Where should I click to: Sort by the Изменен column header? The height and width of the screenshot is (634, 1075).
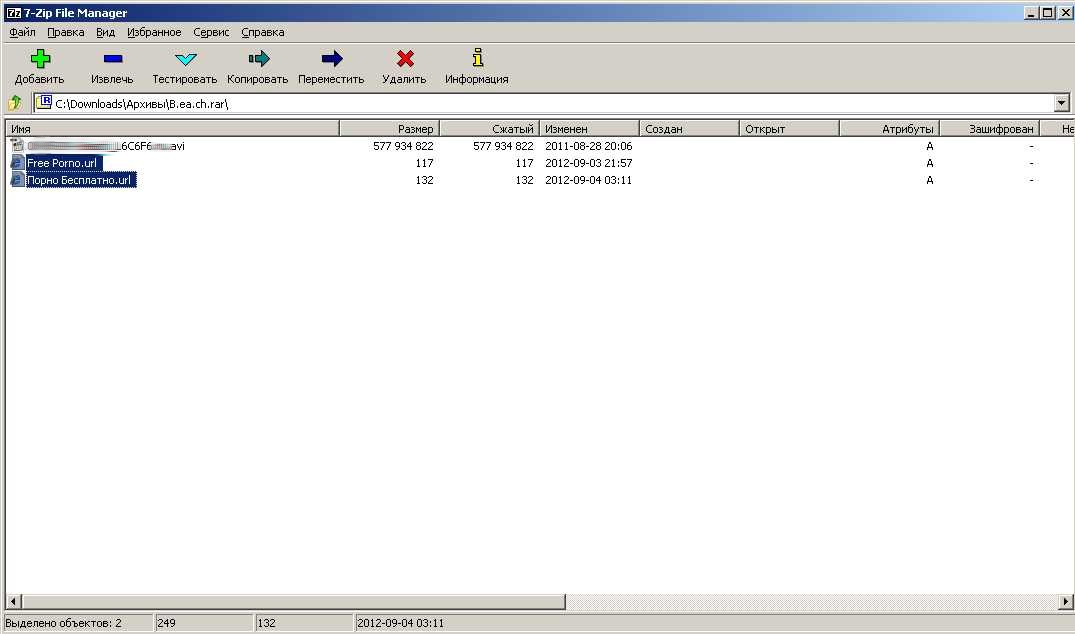click(590, 129)
